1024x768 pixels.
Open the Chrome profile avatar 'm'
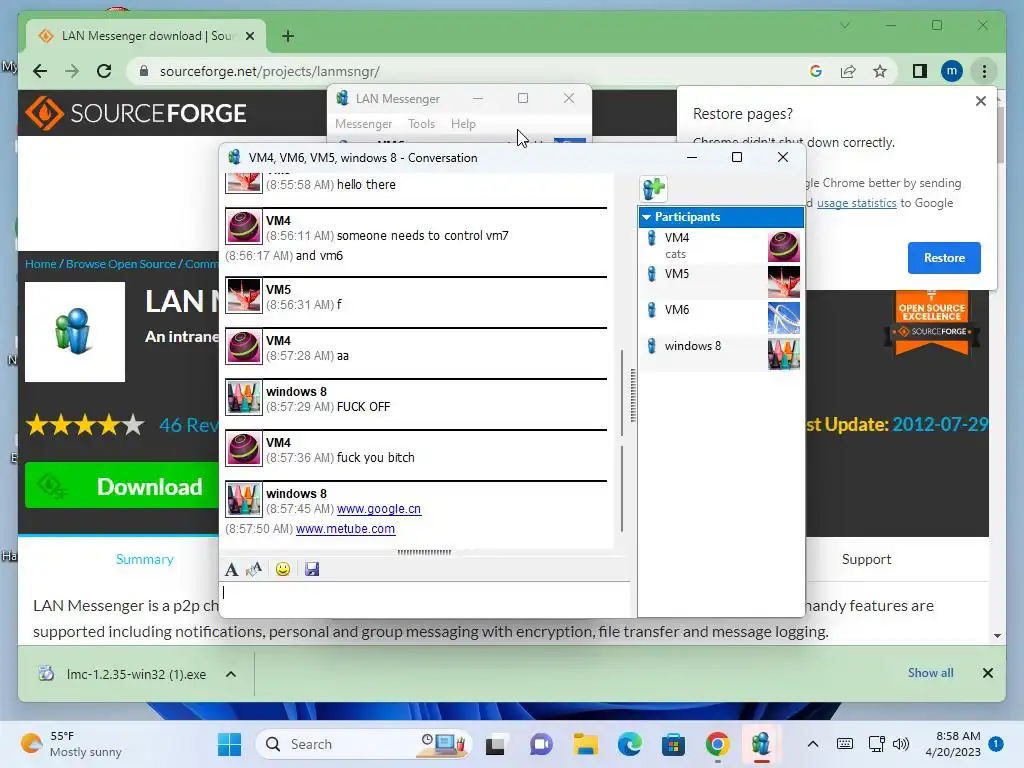pos(952,71)
